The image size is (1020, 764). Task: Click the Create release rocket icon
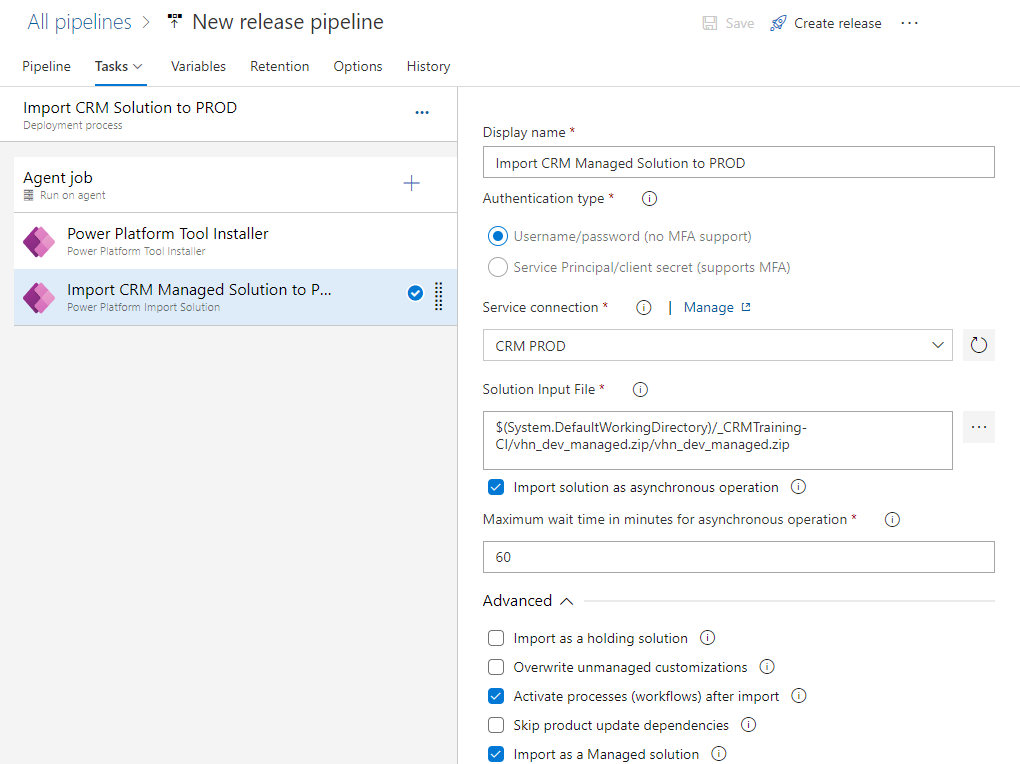coord(778,23)
